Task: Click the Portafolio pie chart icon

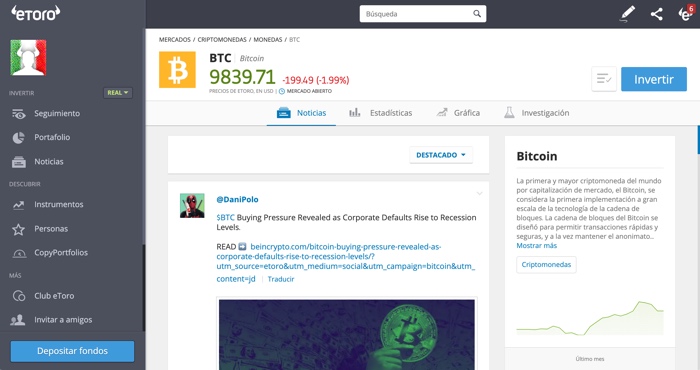Action: [18, 137]
